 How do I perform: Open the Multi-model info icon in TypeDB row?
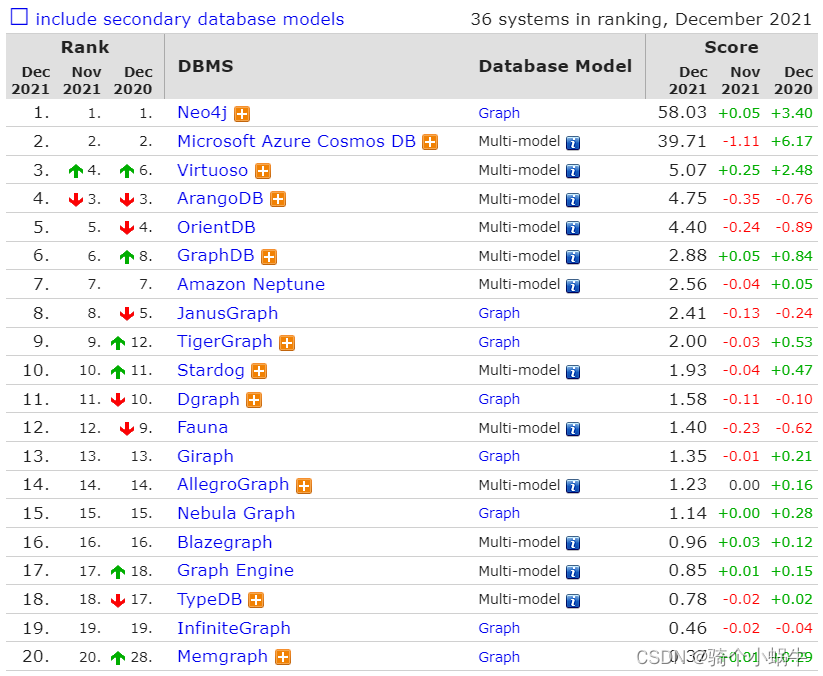click(573, 600)
